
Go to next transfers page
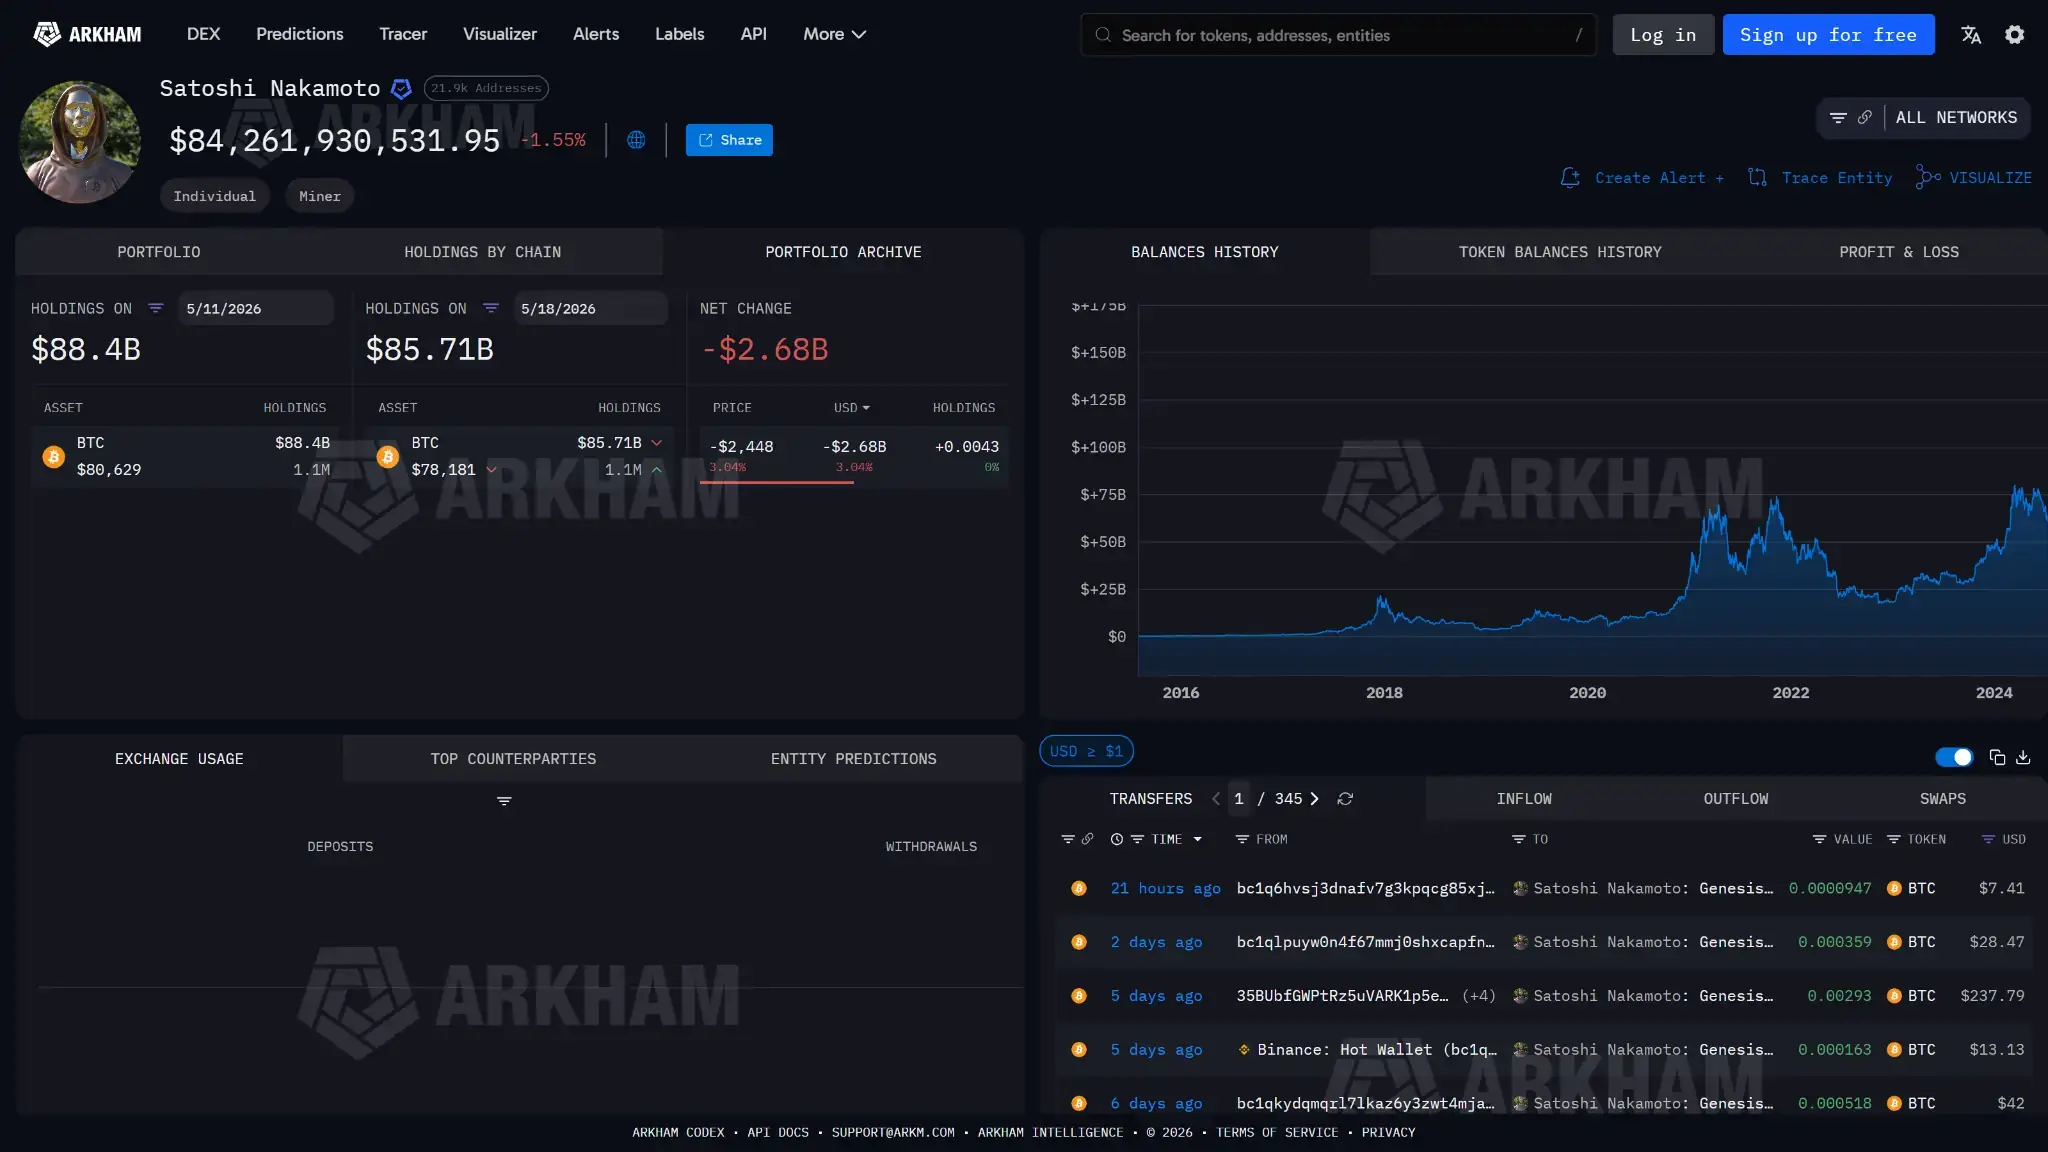click(1314, 799)
